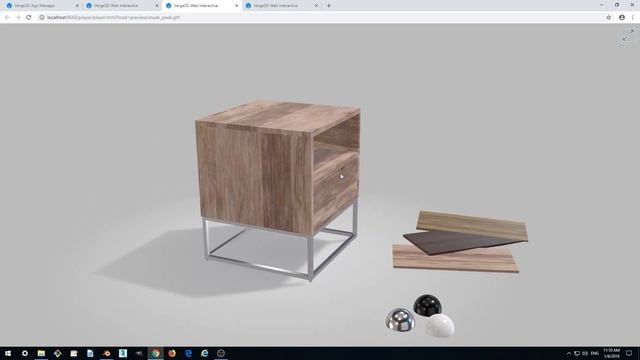The image size is (640, 360).
Task: Open the Verge3D cube icon in taskbar
Action: tap(221, 353)
